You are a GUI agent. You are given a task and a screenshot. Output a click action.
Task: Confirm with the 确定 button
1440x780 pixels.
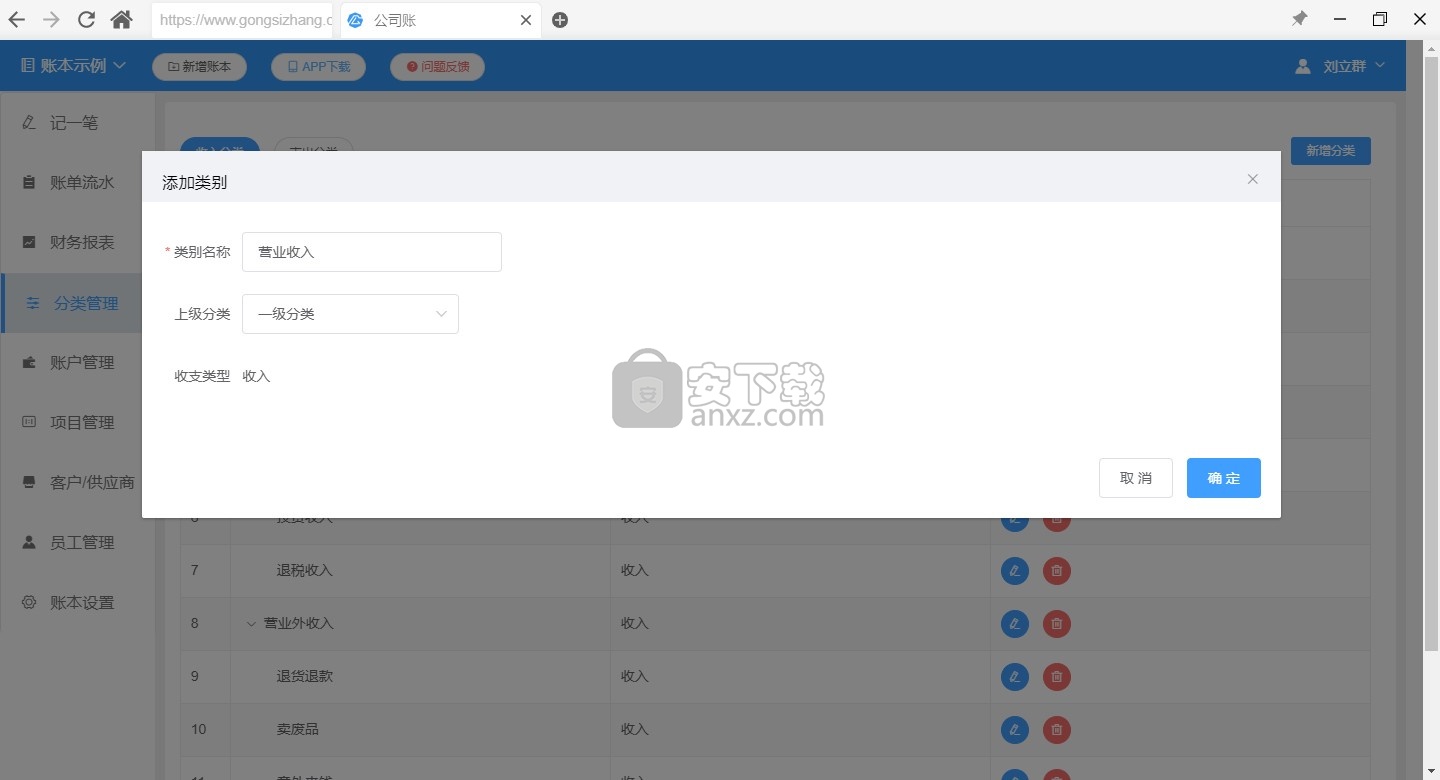pos(1224,478)
